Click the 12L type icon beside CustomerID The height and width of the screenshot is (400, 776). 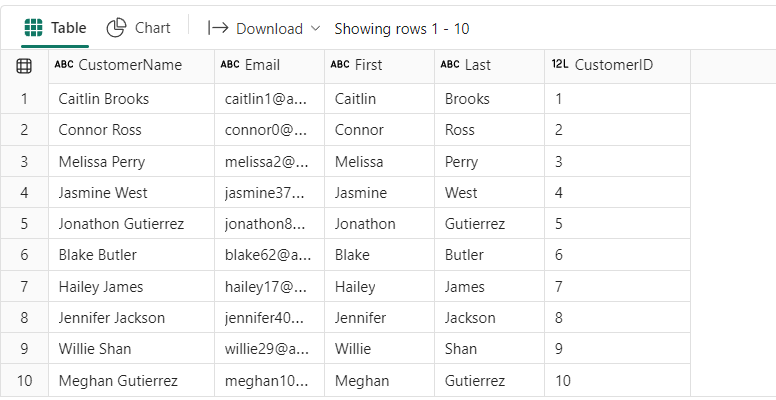[560, 64]
